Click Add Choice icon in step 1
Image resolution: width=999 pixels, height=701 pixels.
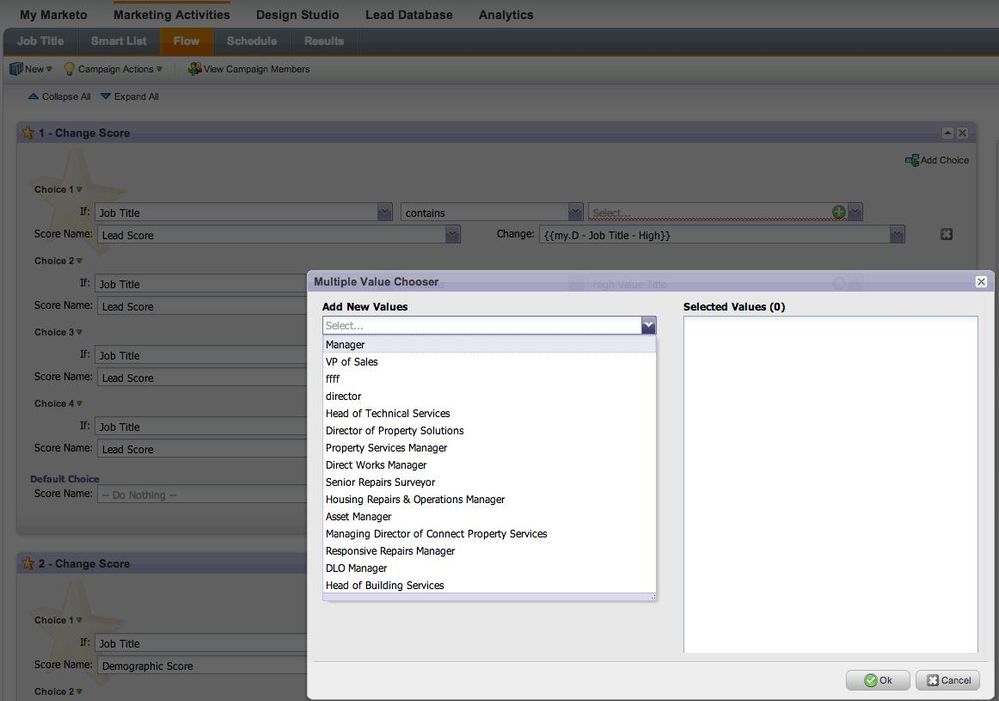tap(911, 160)
